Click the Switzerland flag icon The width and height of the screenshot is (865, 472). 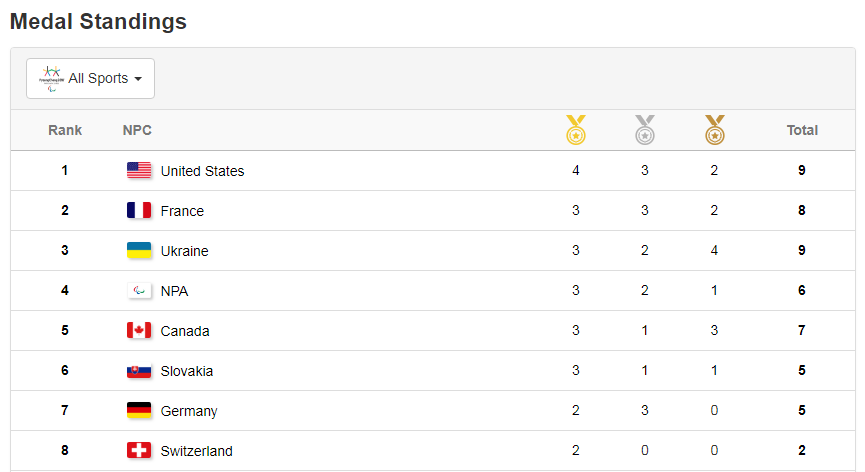(139, 451)
